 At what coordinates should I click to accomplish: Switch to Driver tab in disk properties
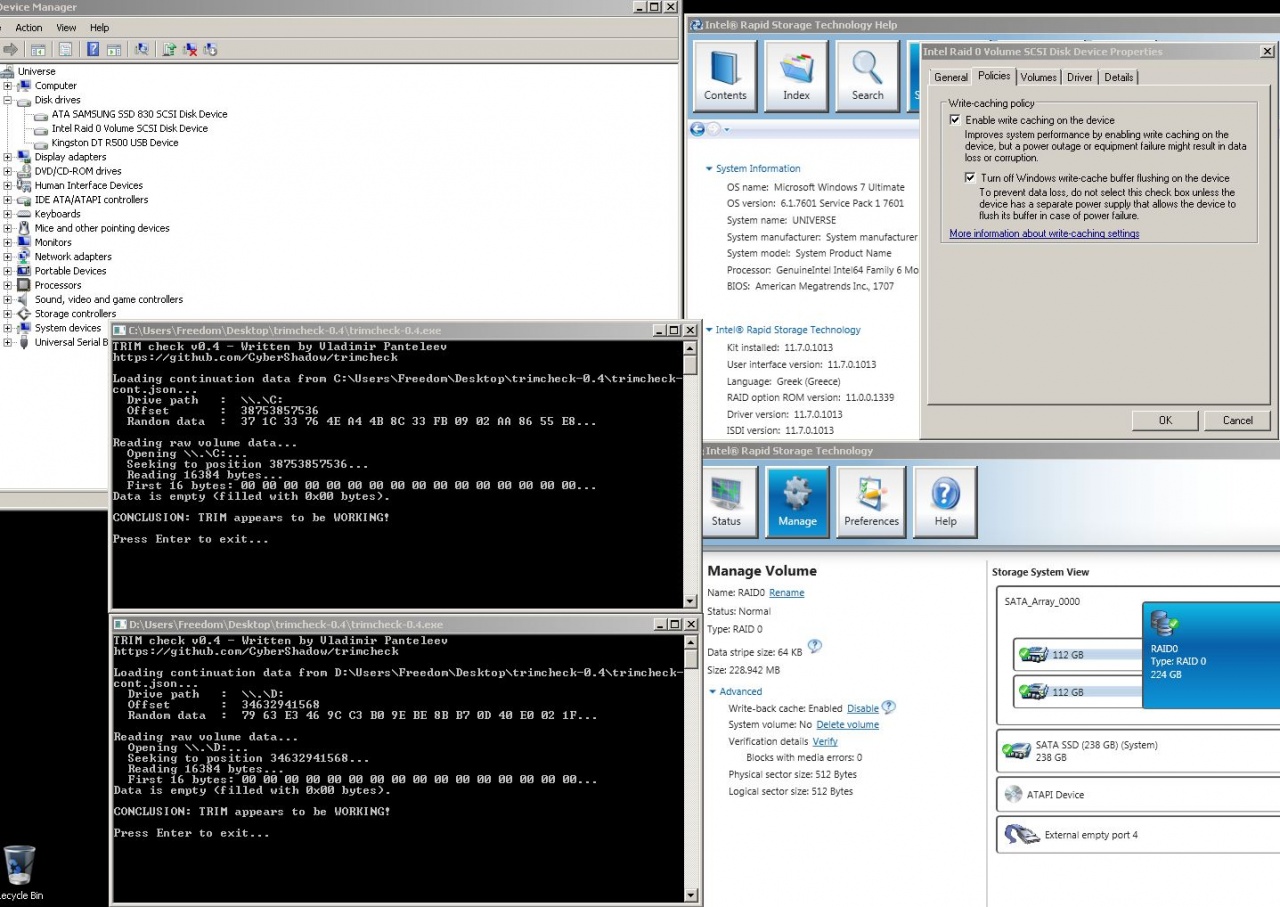click(1079, 77)
